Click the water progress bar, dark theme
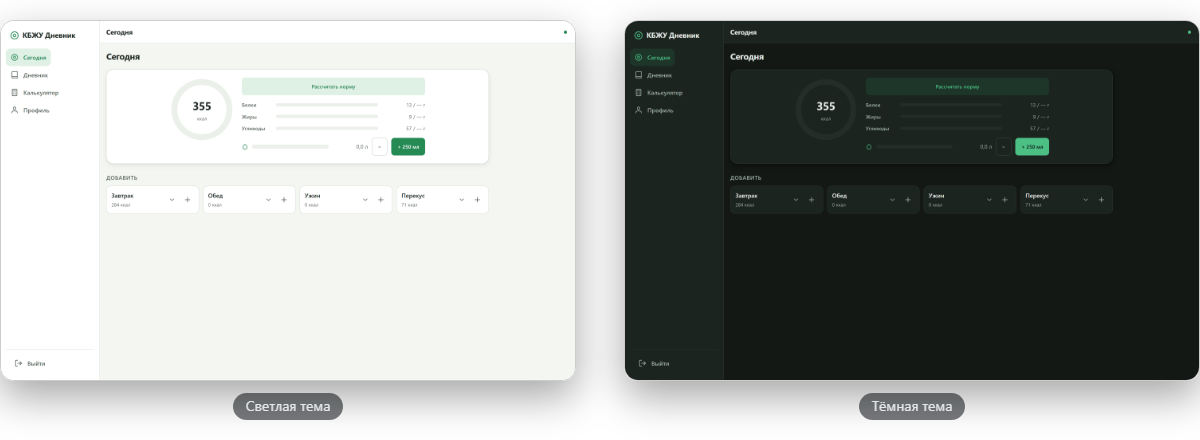The width and height of the screenshot is (1200, 440). tap(914, 147)
